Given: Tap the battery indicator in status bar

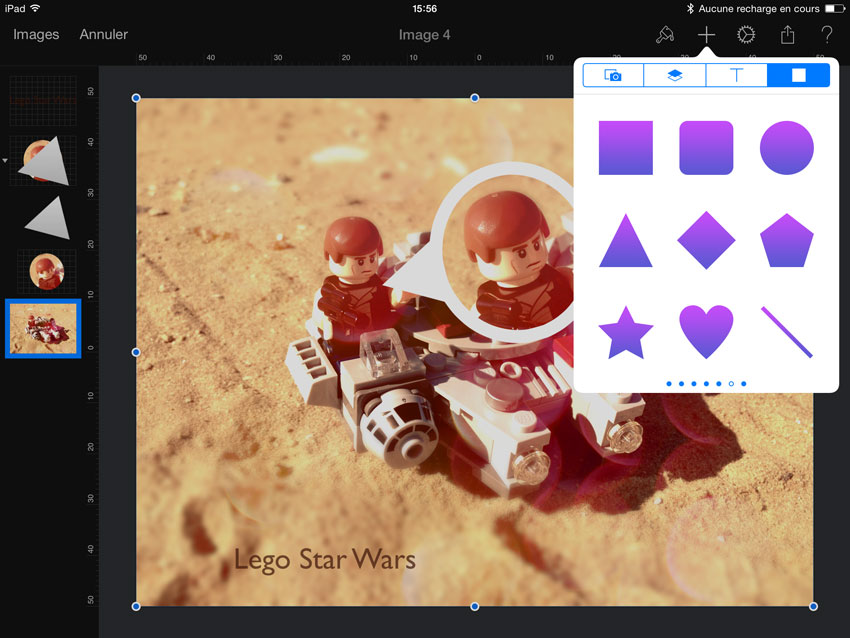Looking at the screenshot, I should (835, 9).
